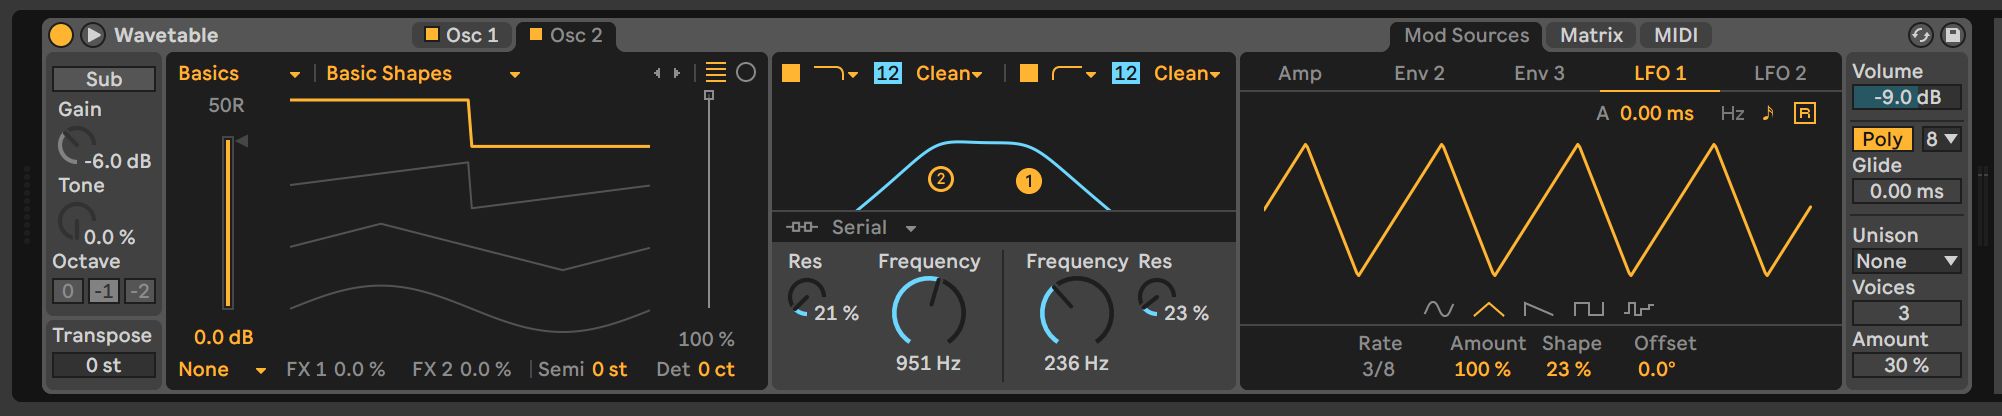The width and height of the screenshot is (2002, 416).
Task: Click the oscillator gain vertical slider
Action: 228,222
